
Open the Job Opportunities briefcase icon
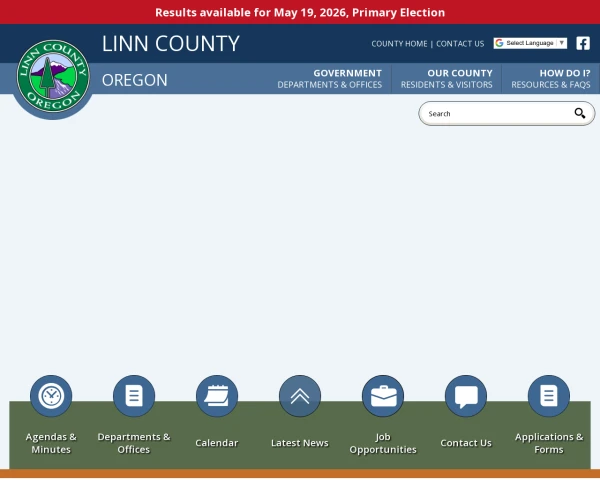(x=383, y=396)
